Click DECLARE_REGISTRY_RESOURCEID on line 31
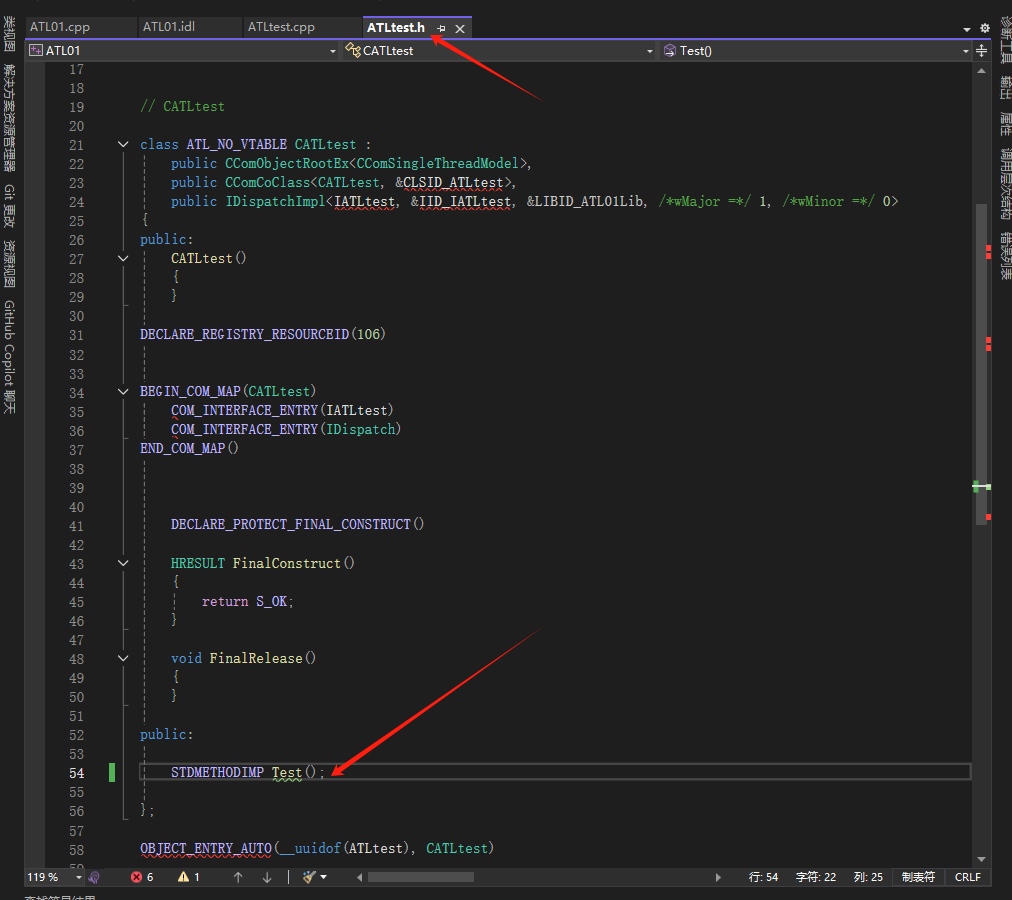 pos(245,334)
